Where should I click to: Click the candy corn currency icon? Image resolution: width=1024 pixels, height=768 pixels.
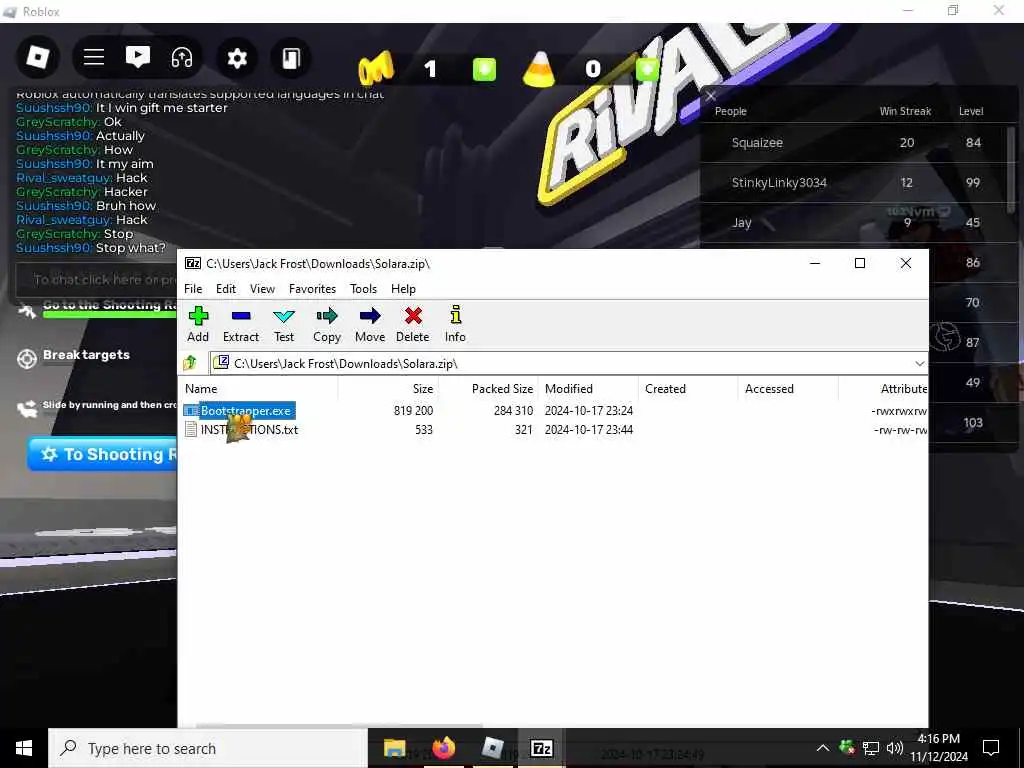point(539,69)
